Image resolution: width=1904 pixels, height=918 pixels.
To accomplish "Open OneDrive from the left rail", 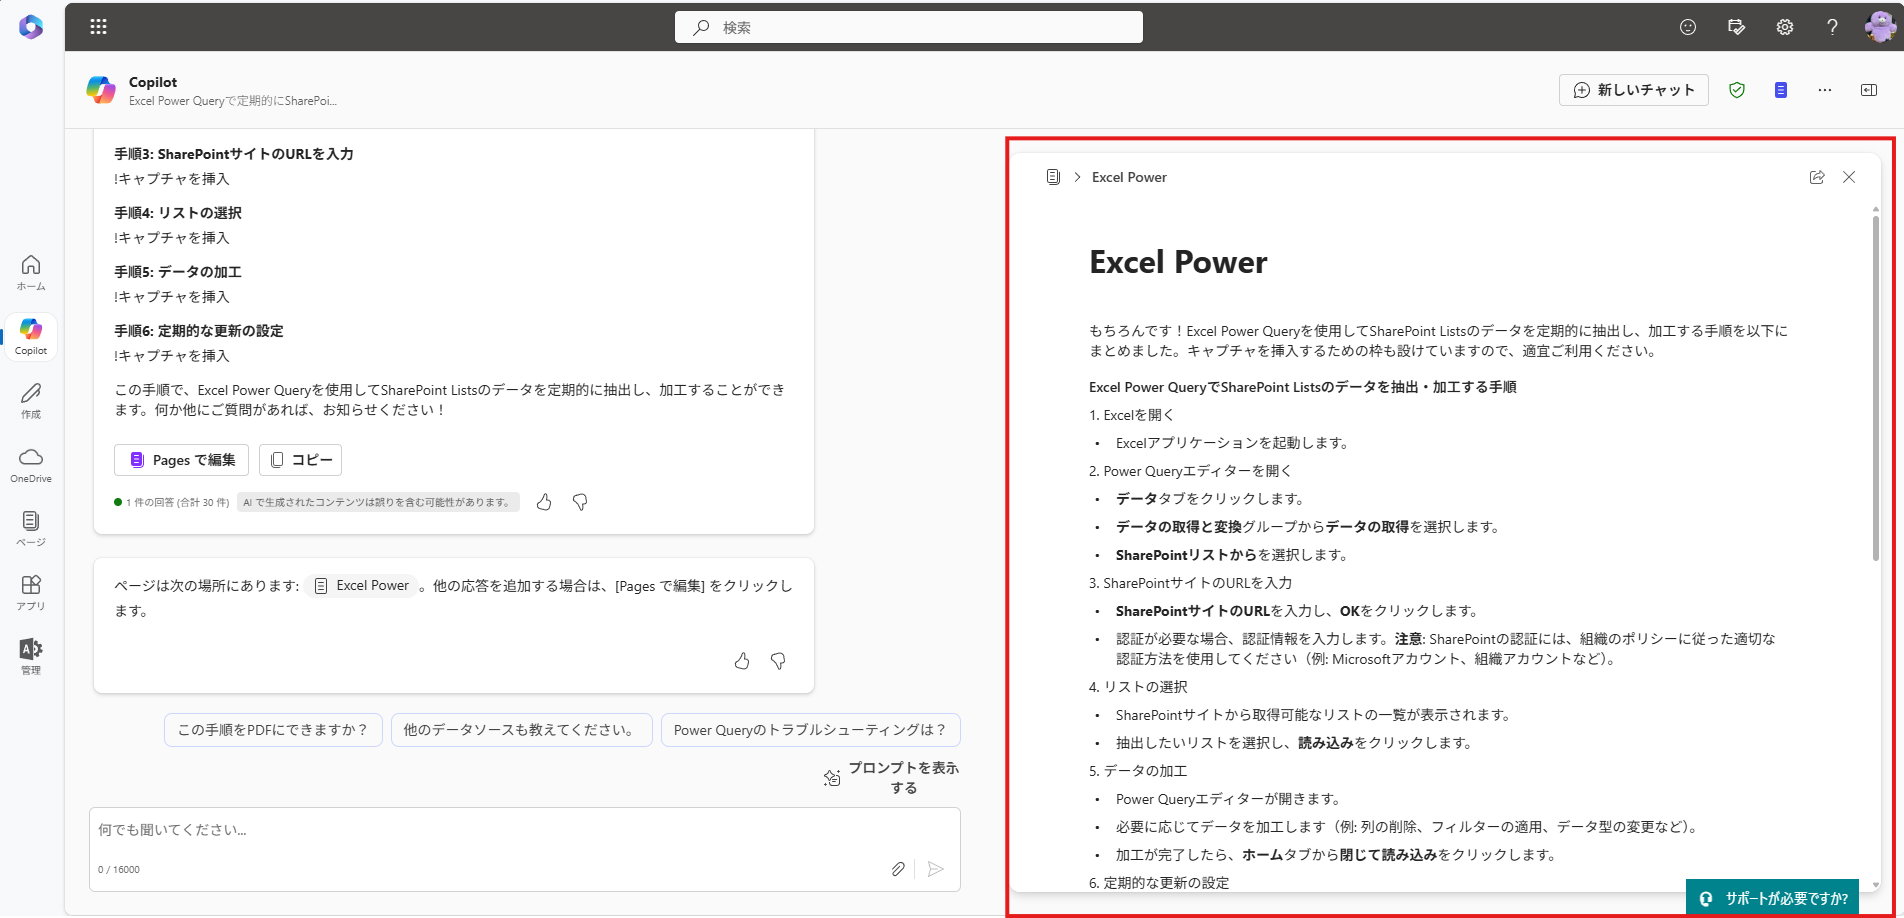I will (x=31, y=464).
